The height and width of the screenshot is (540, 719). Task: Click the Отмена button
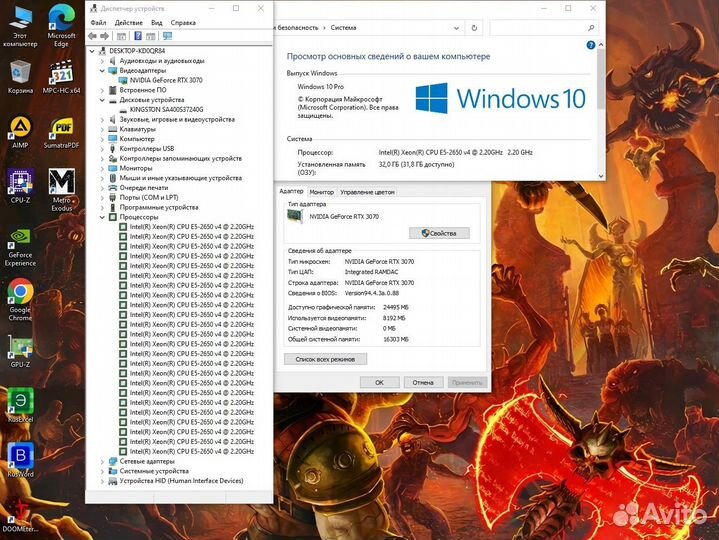pos(423,382)
